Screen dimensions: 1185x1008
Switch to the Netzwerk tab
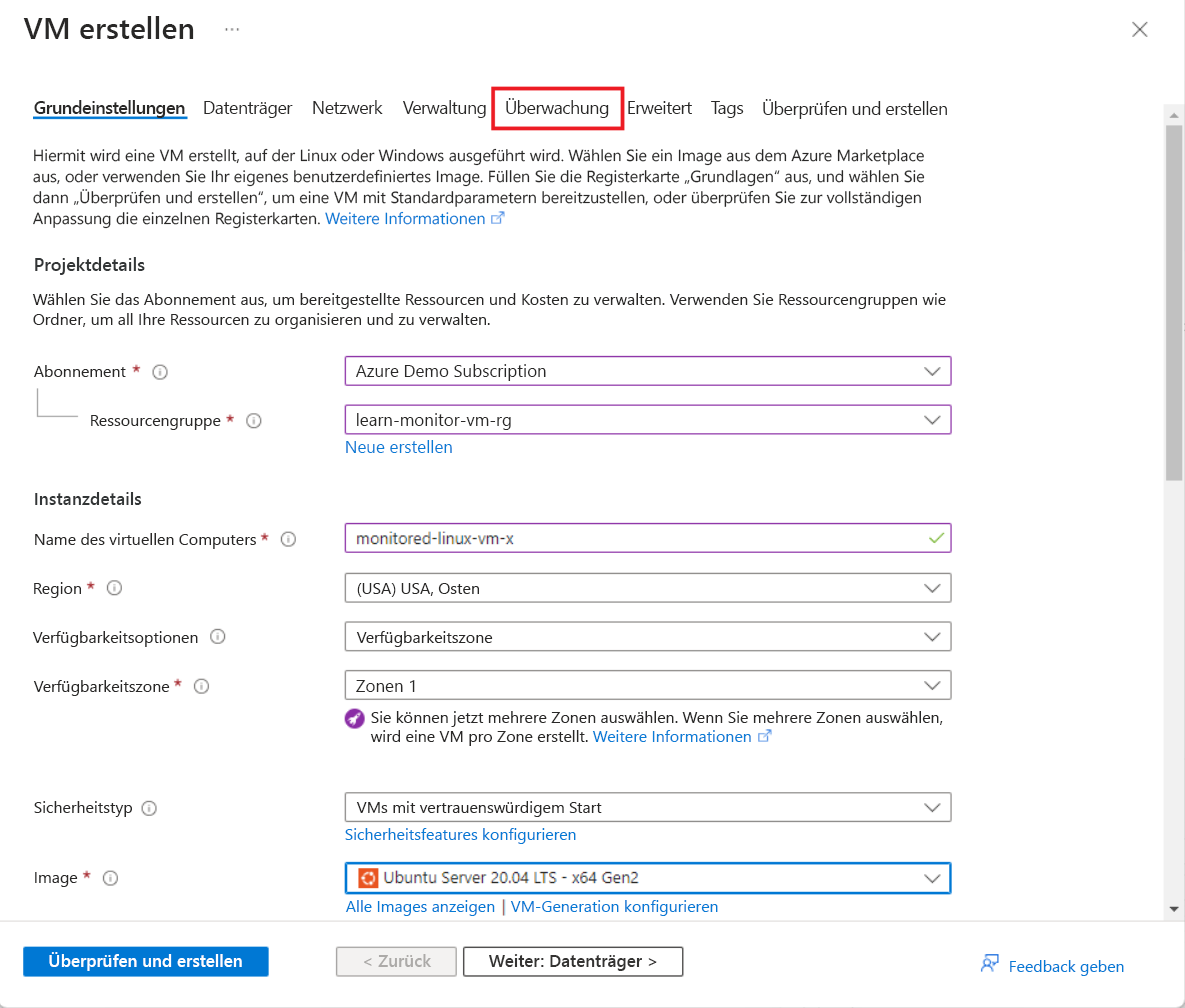(x=346, y=108)
